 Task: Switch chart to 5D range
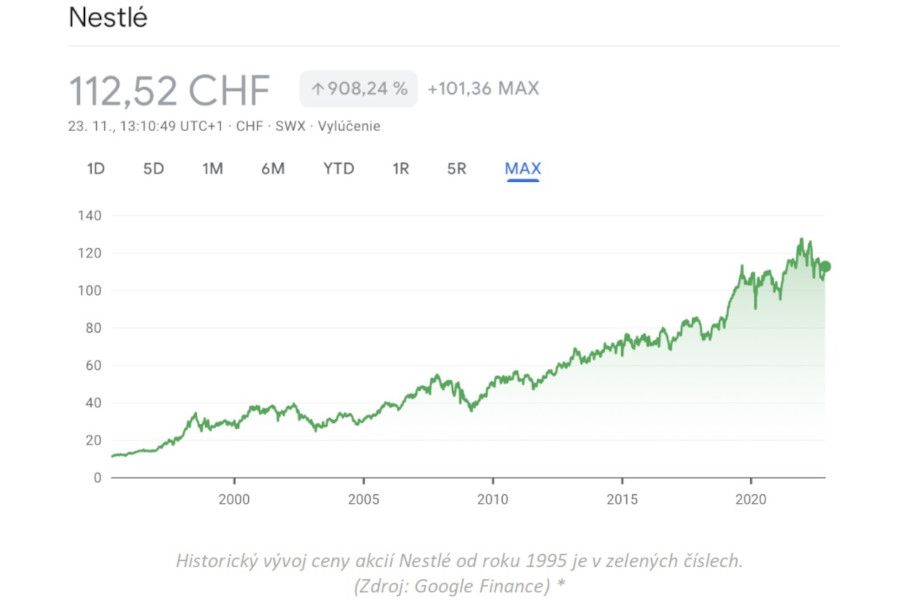153,169
